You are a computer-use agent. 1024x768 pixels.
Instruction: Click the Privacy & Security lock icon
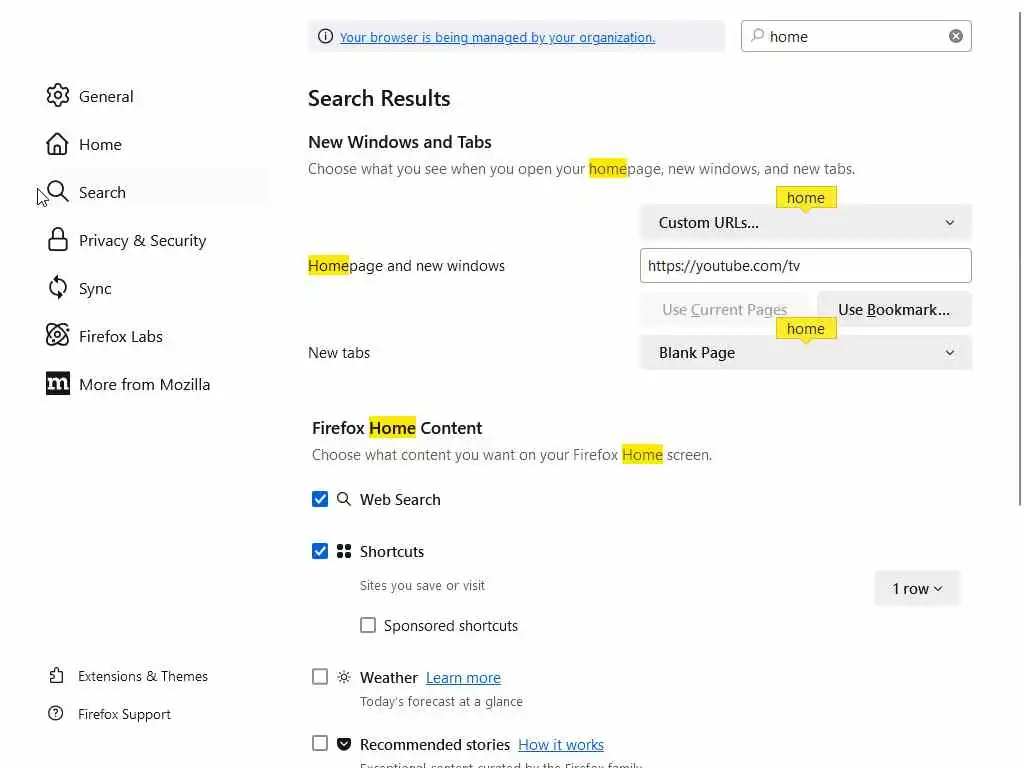click(x=58, y=240)
